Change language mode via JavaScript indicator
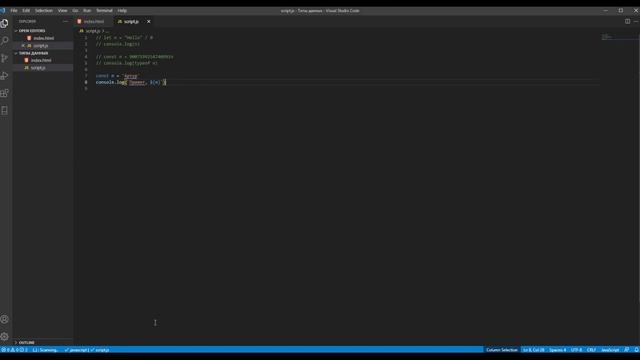This screenshot has height=360, width=640. pyautogui.click(x=610, y=350)
